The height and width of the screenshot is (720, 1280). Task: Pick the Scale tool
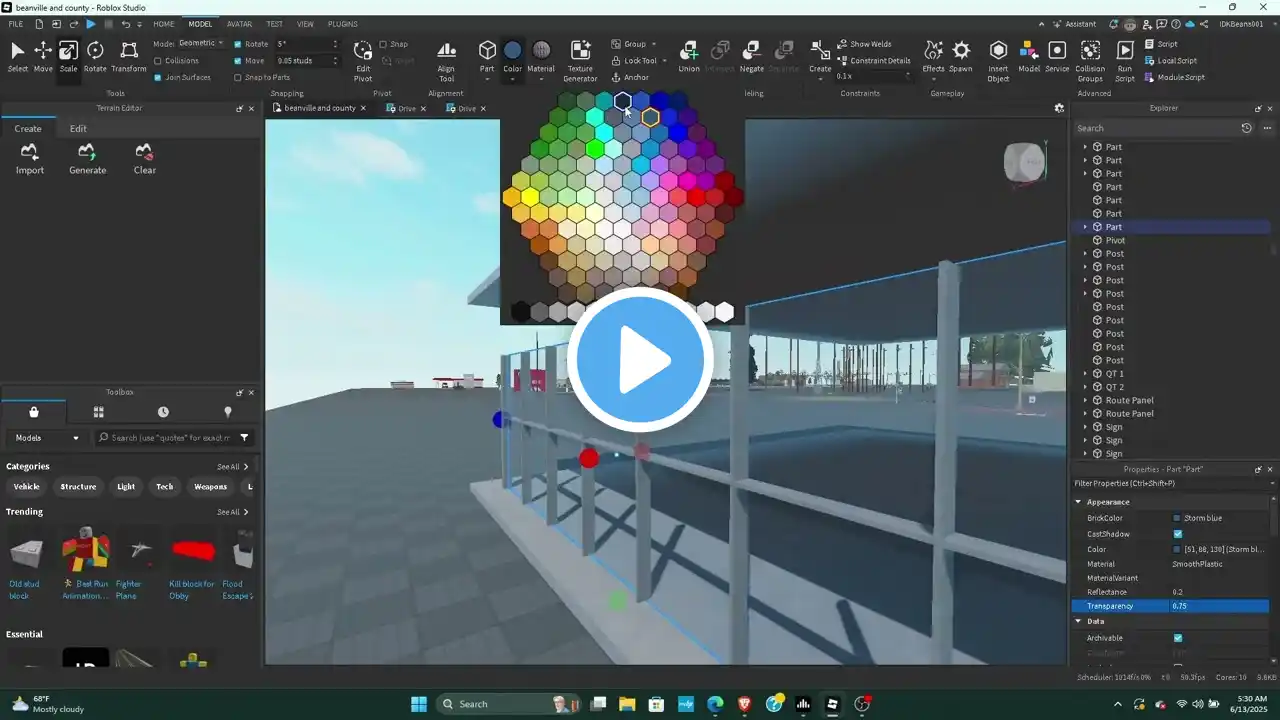coord(68,57)
